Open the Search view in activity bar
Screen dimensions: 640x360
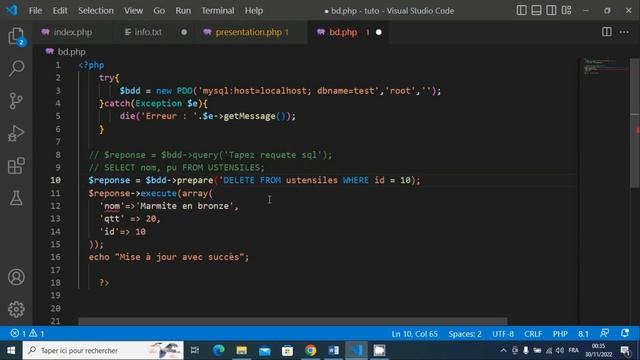(16, 68)
